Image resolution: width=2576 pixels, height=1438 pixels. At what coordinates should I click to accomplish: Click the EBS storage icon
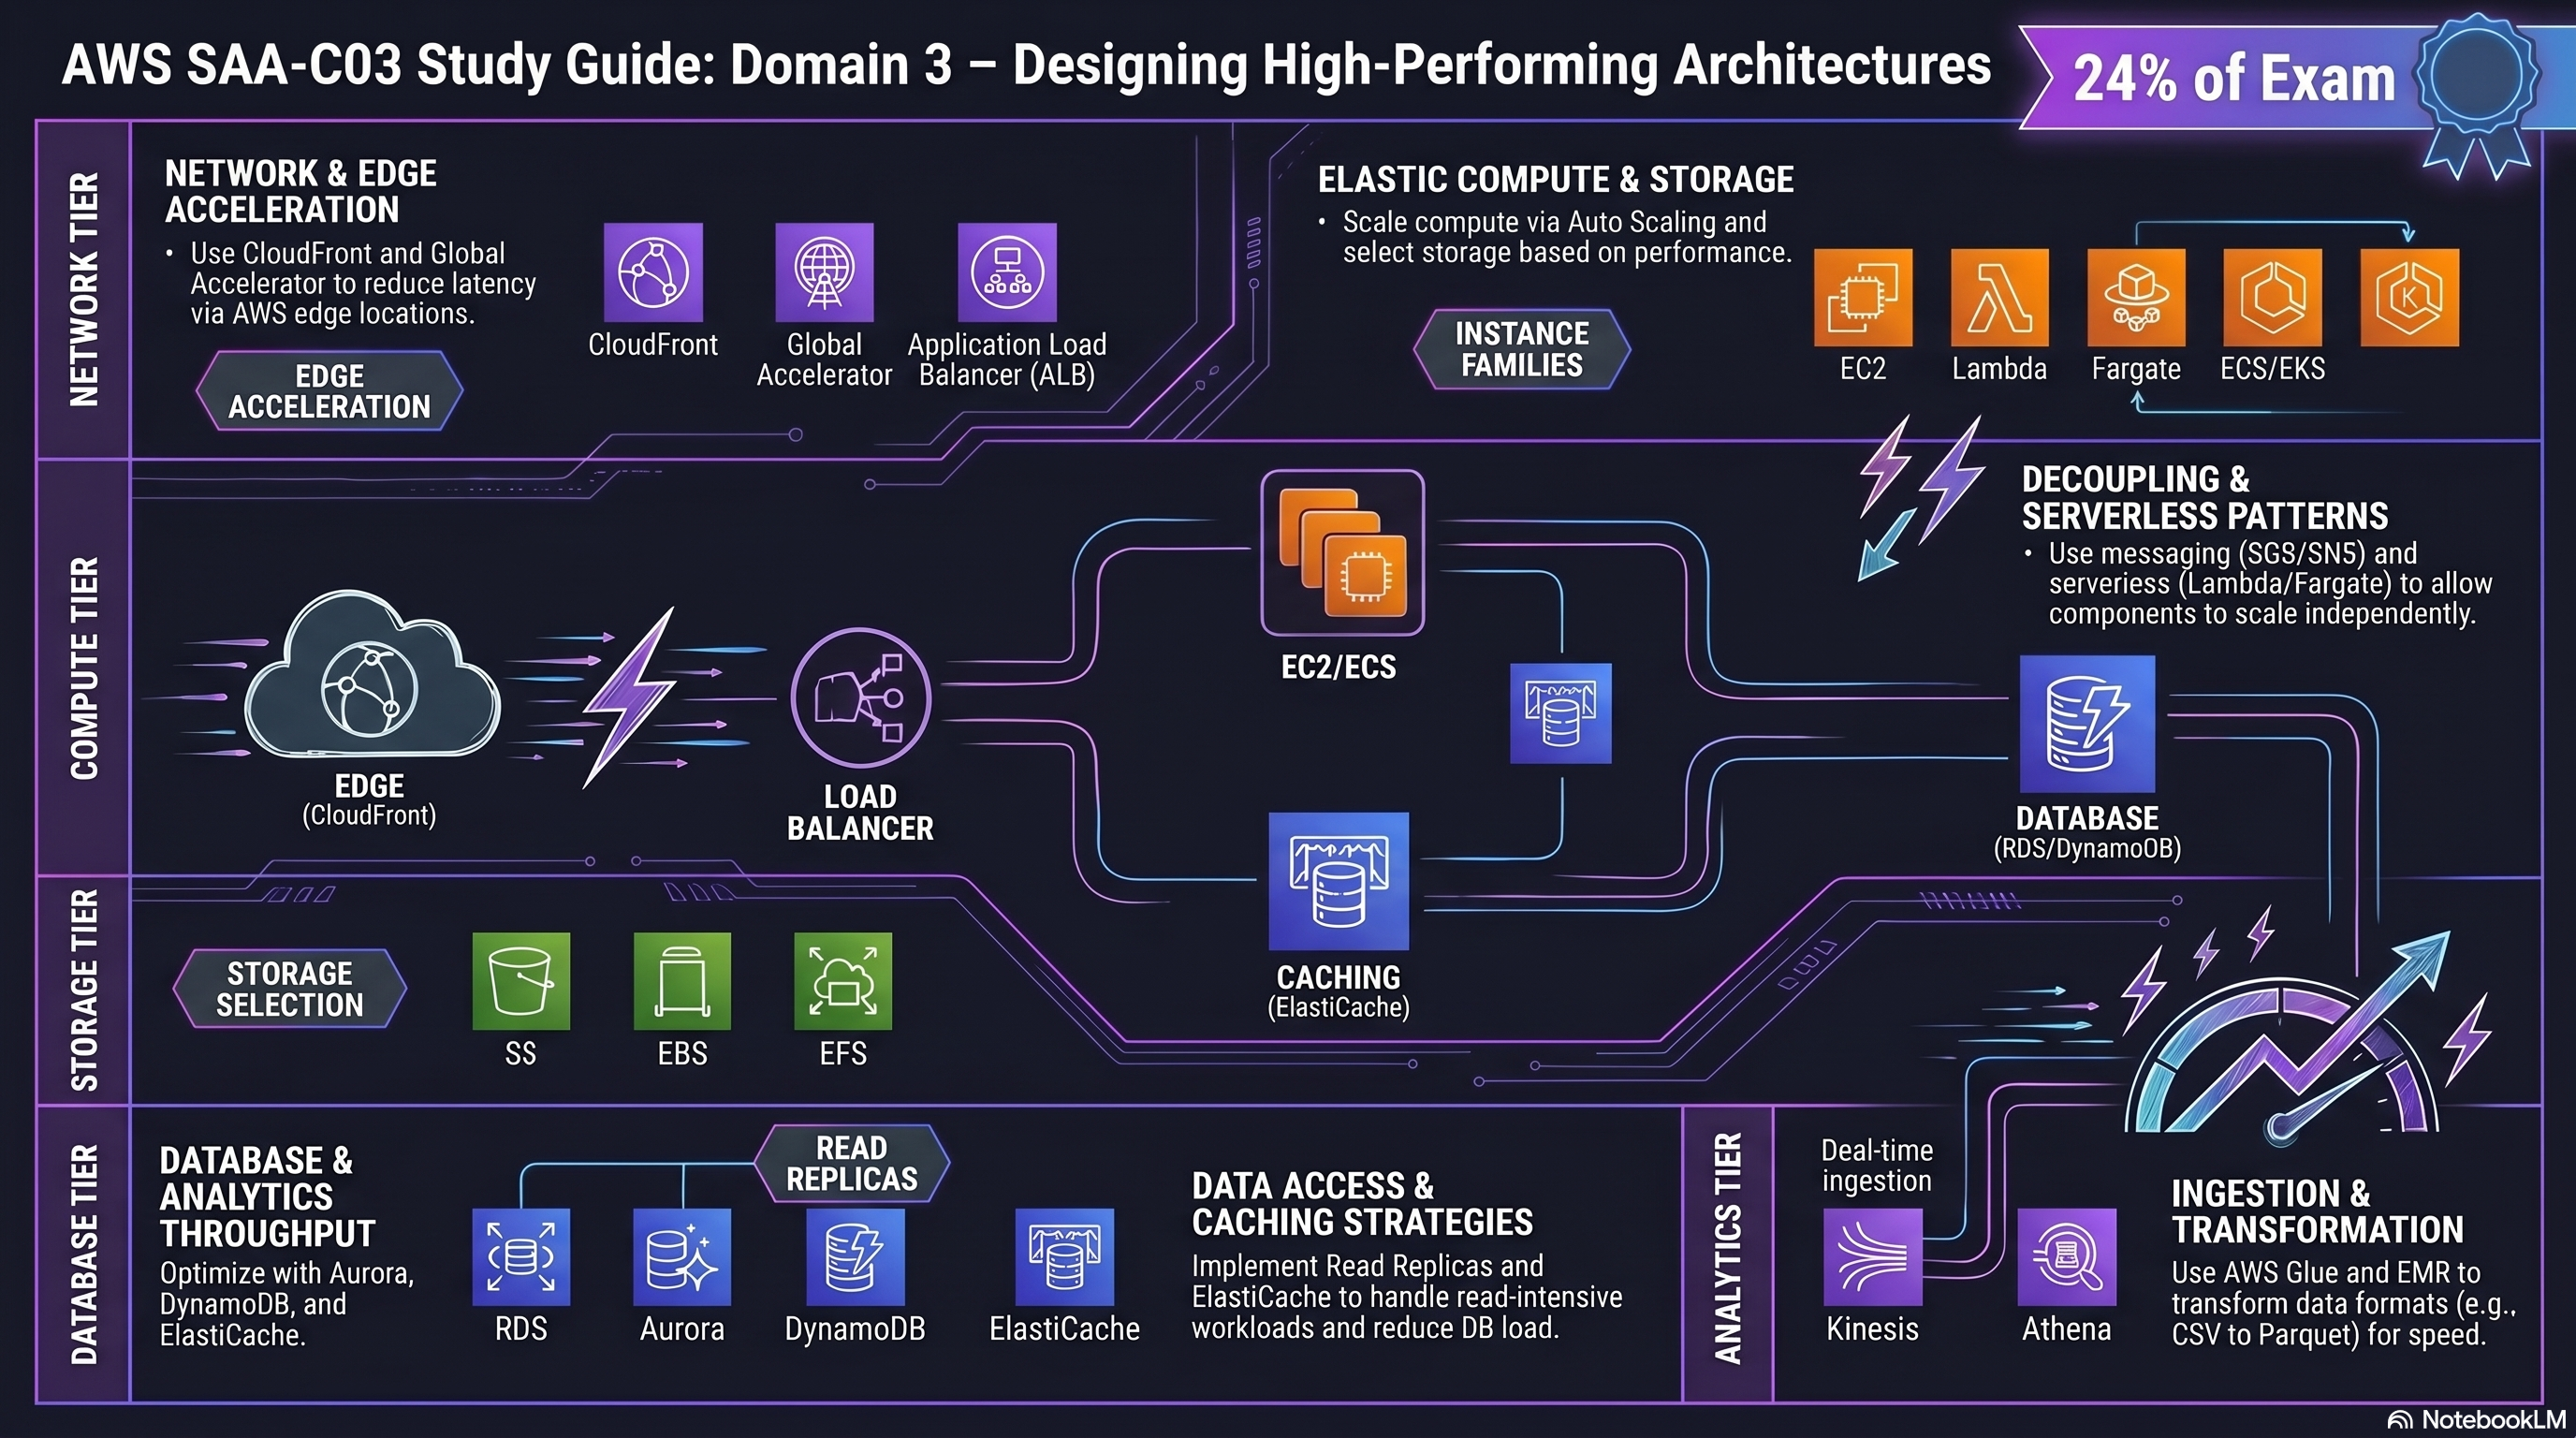(x=682, y=981)
